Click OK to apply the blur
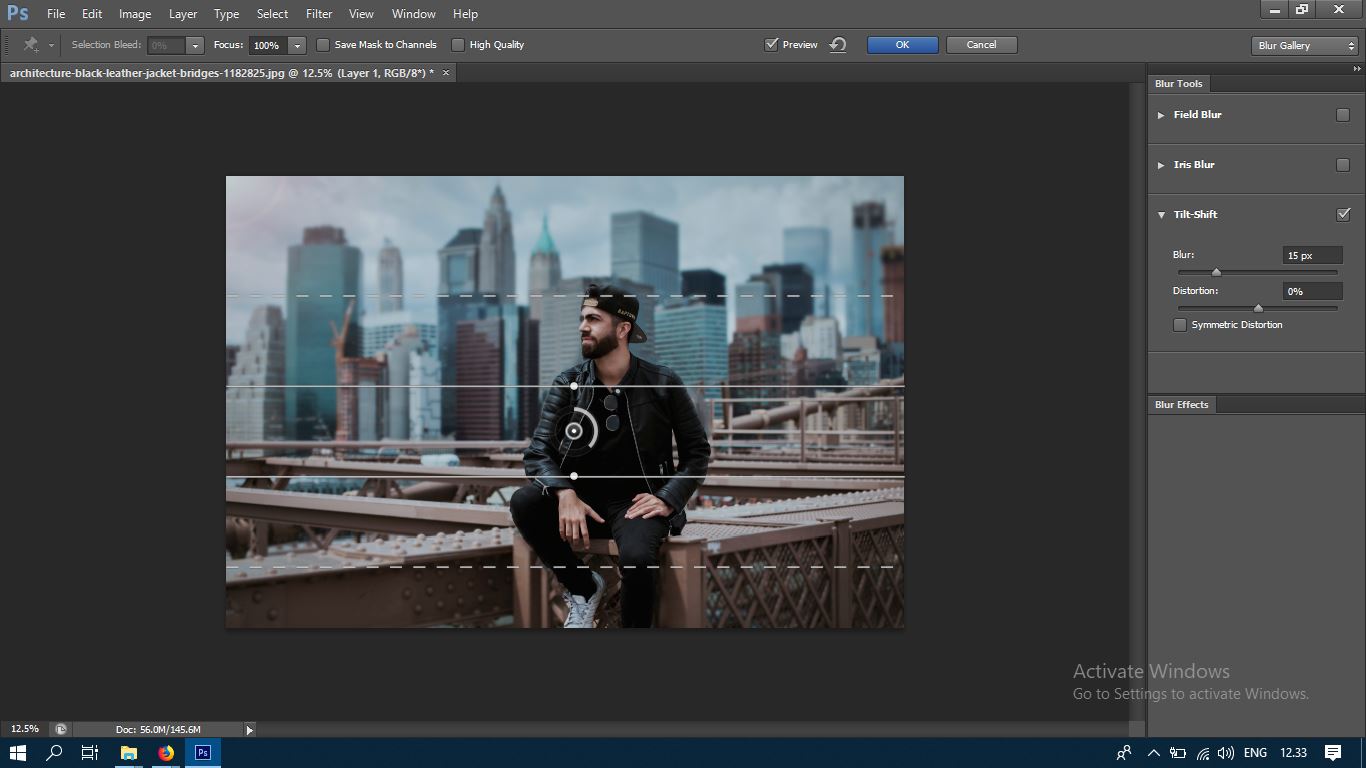Viewport: 1366px width, 768px height. (902, 45)
